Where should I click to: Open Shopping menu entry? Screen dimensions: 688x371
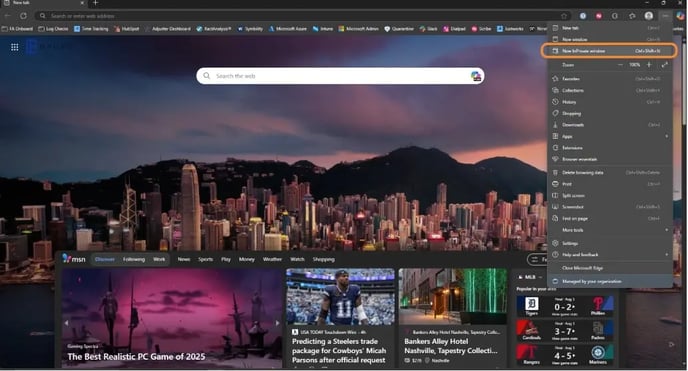point(609,113)
